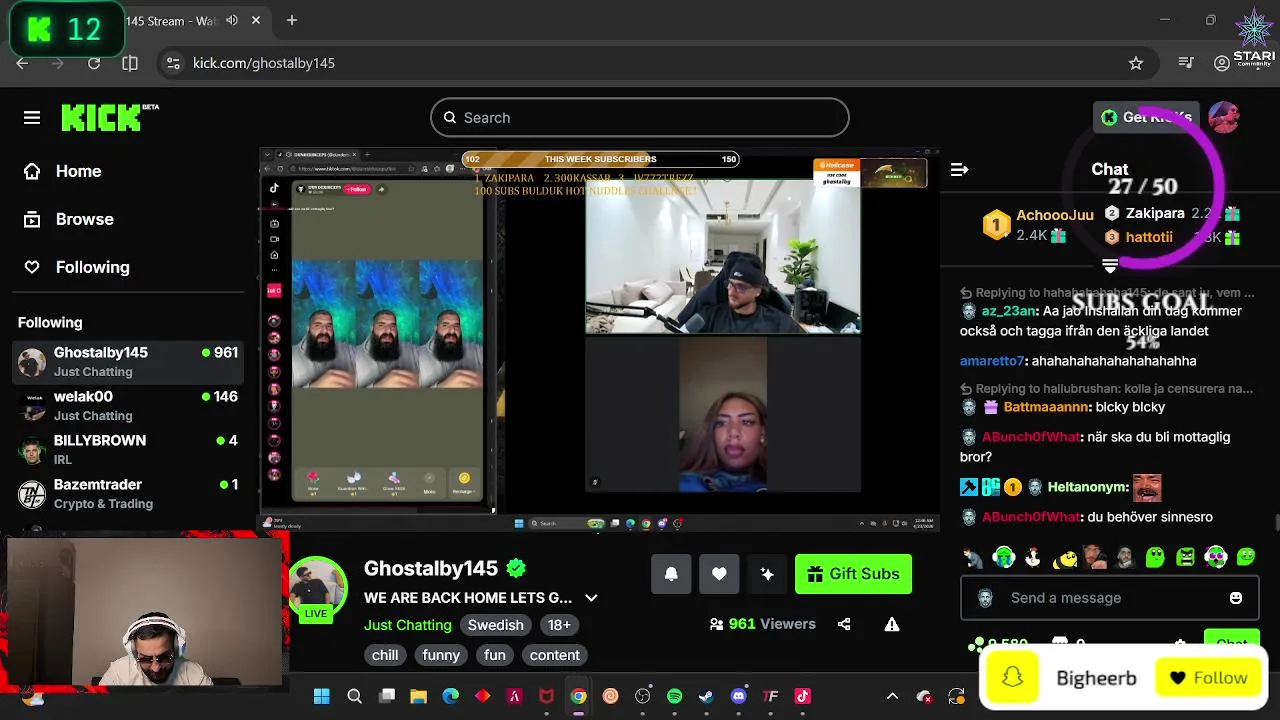Click the sparkle icon button
Viewport: 1280px width, 720px height.
pos(767,574)
